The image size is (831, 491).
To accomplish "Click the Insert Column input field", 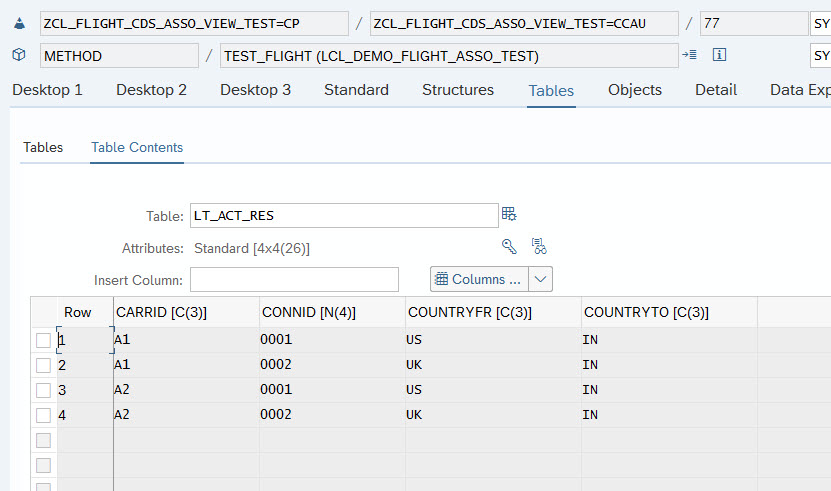I will [x=294, y=279].
